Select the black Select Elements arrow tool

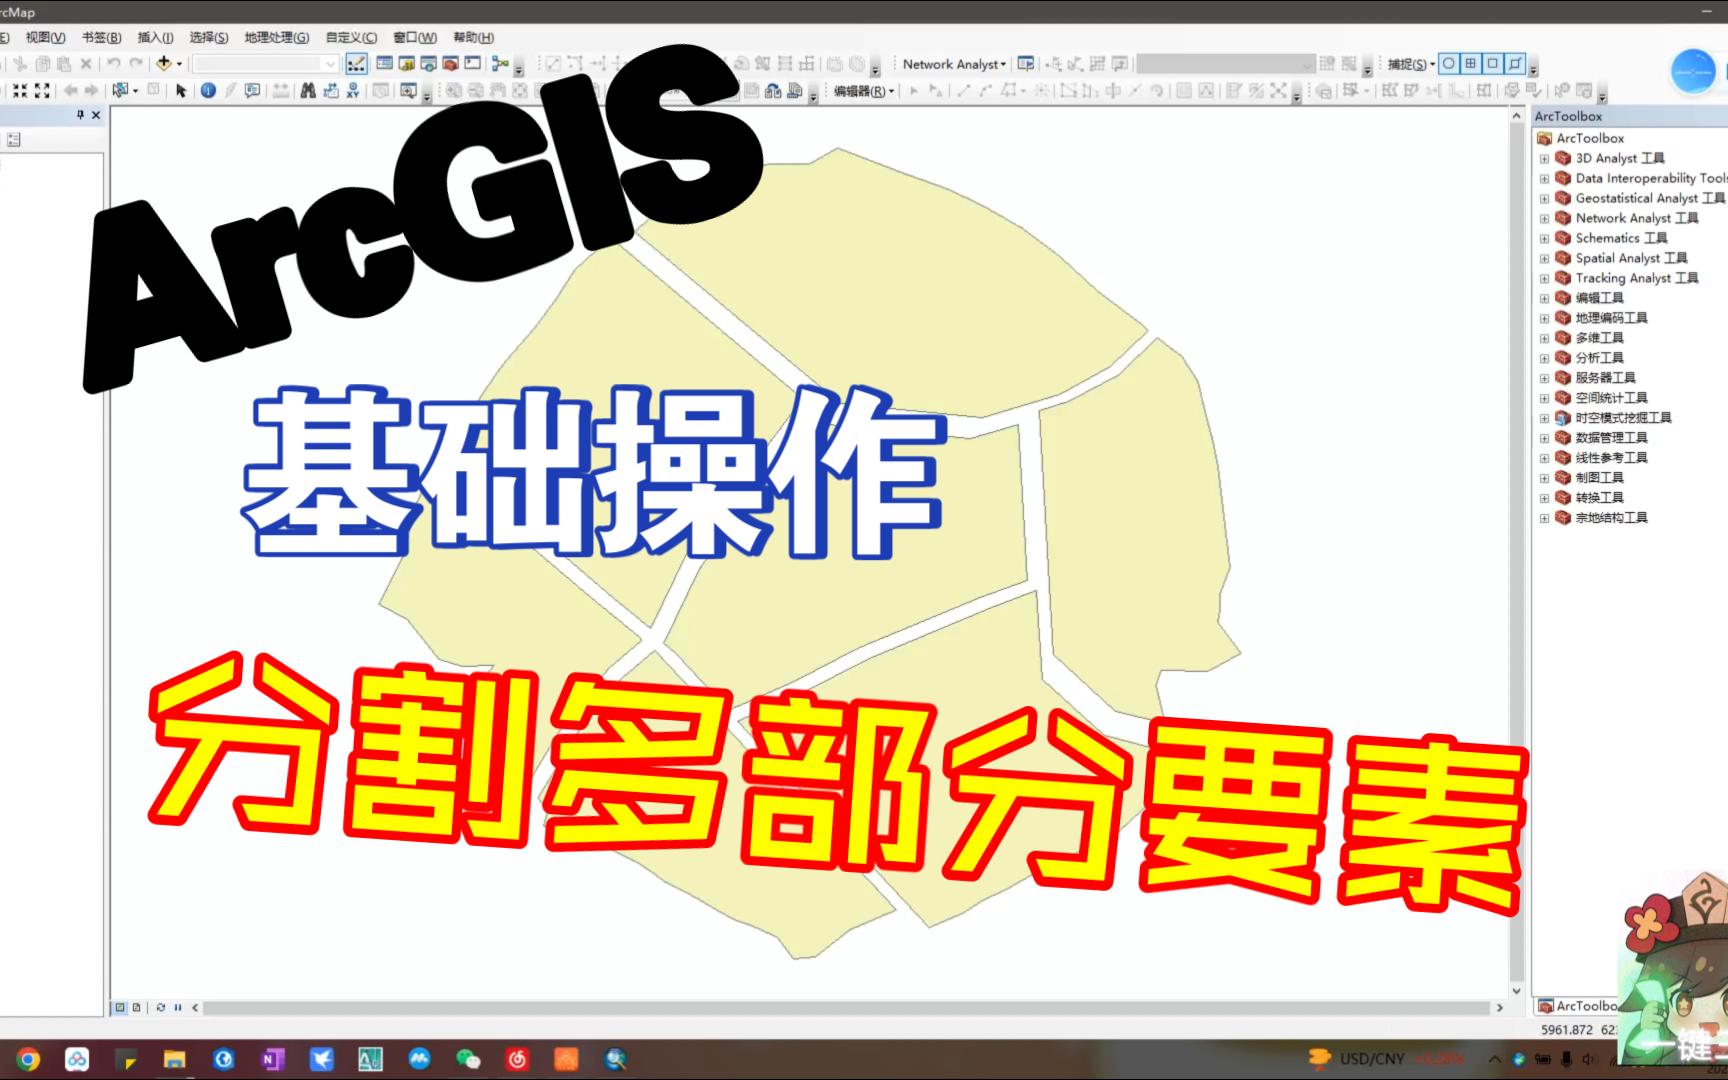(181, 90)
